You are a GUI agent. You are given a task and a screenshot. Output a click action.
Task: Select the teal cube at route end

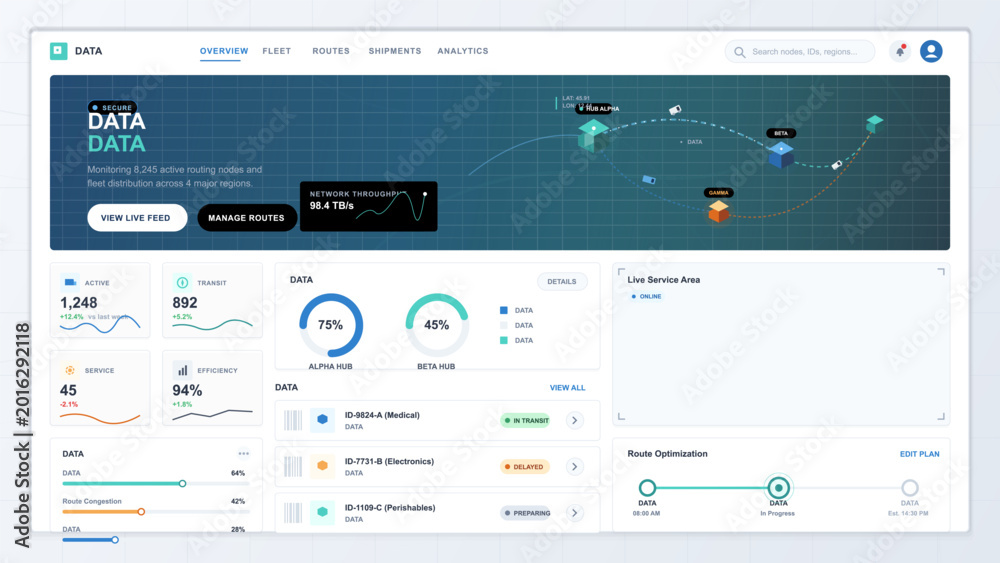[874, 123]
